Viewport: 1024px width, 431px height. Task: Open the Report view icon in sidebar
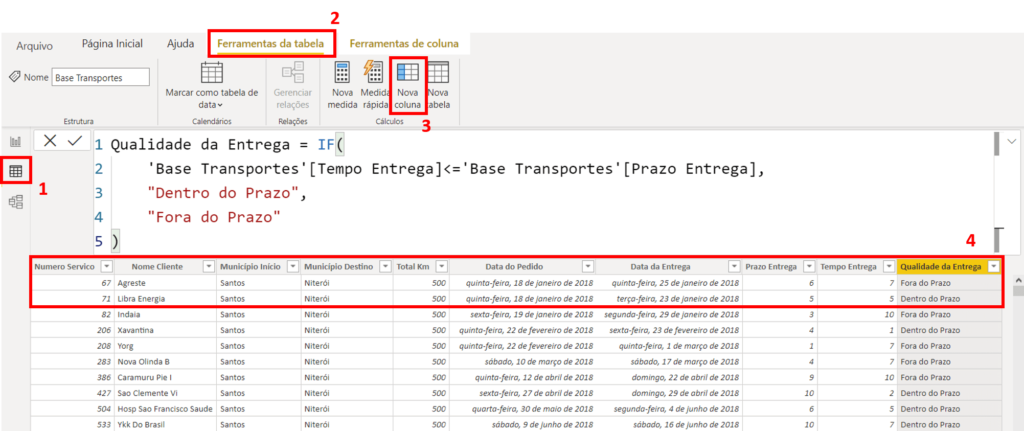(16, 142)
